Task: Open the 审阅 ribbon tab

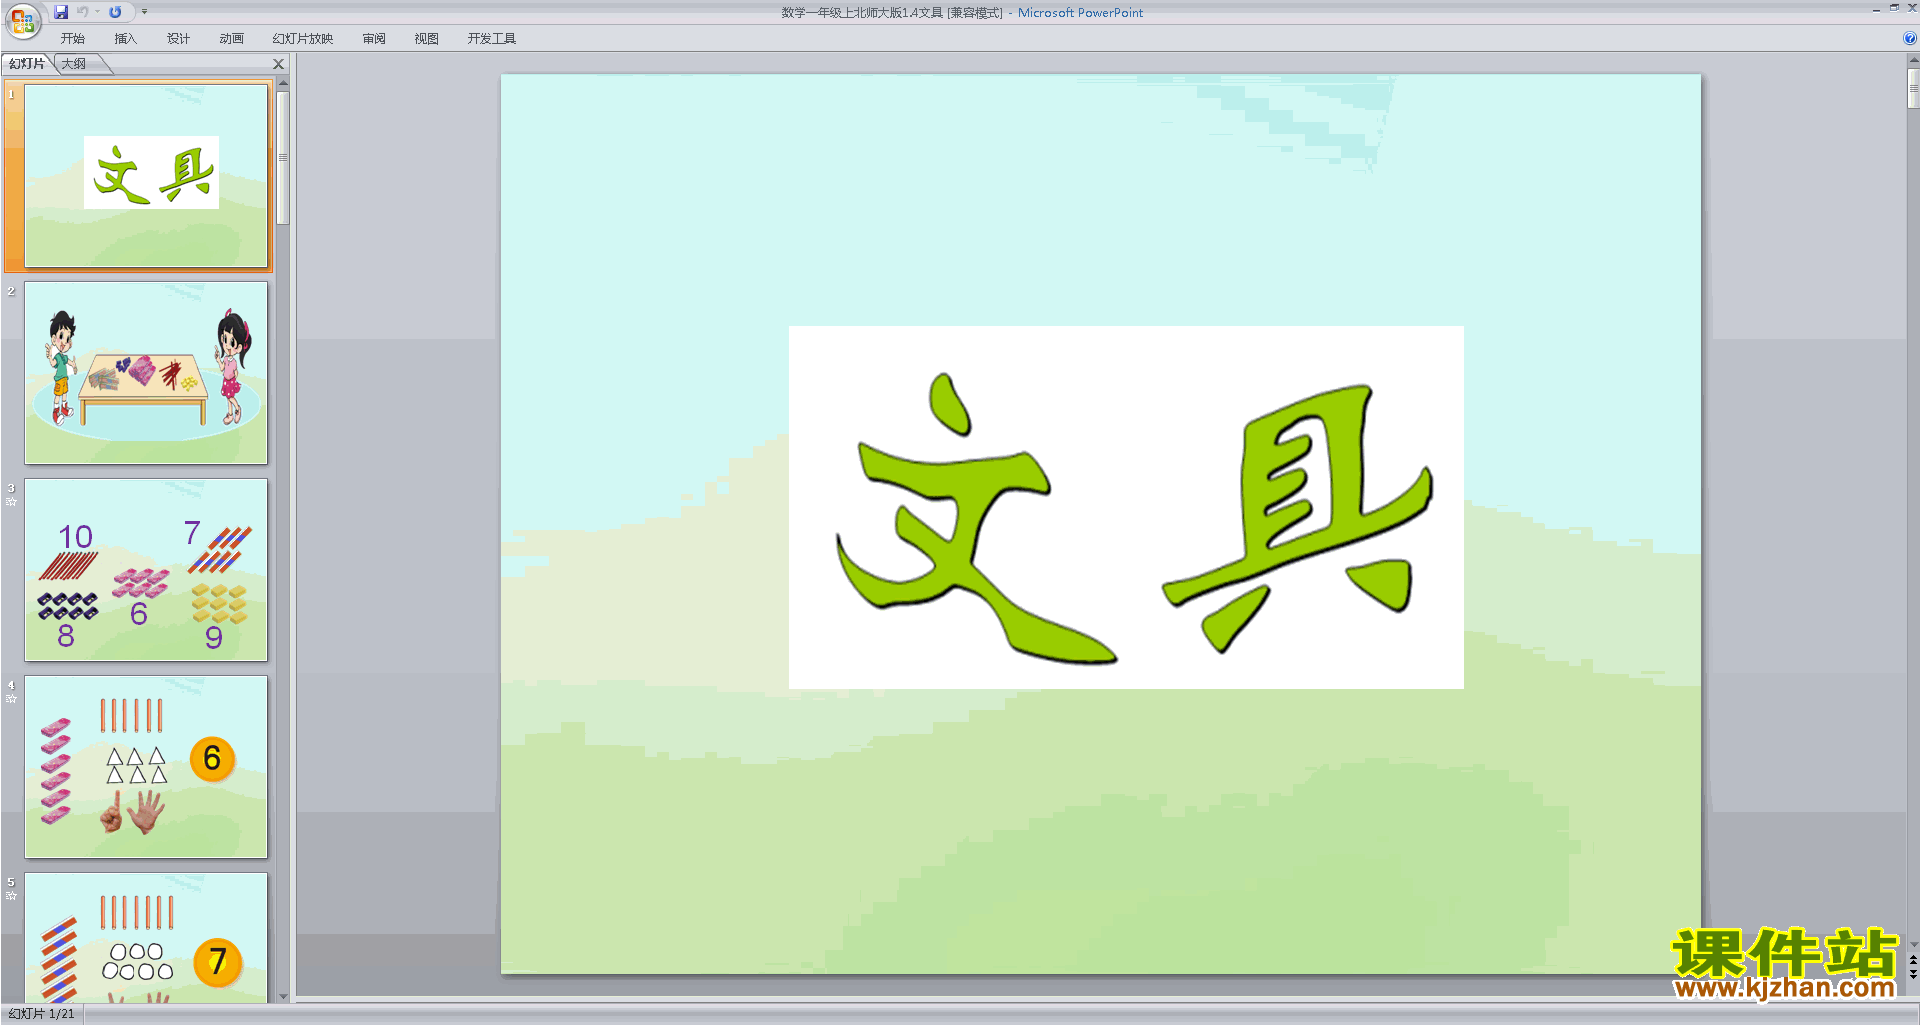Action: click(374, 39)
